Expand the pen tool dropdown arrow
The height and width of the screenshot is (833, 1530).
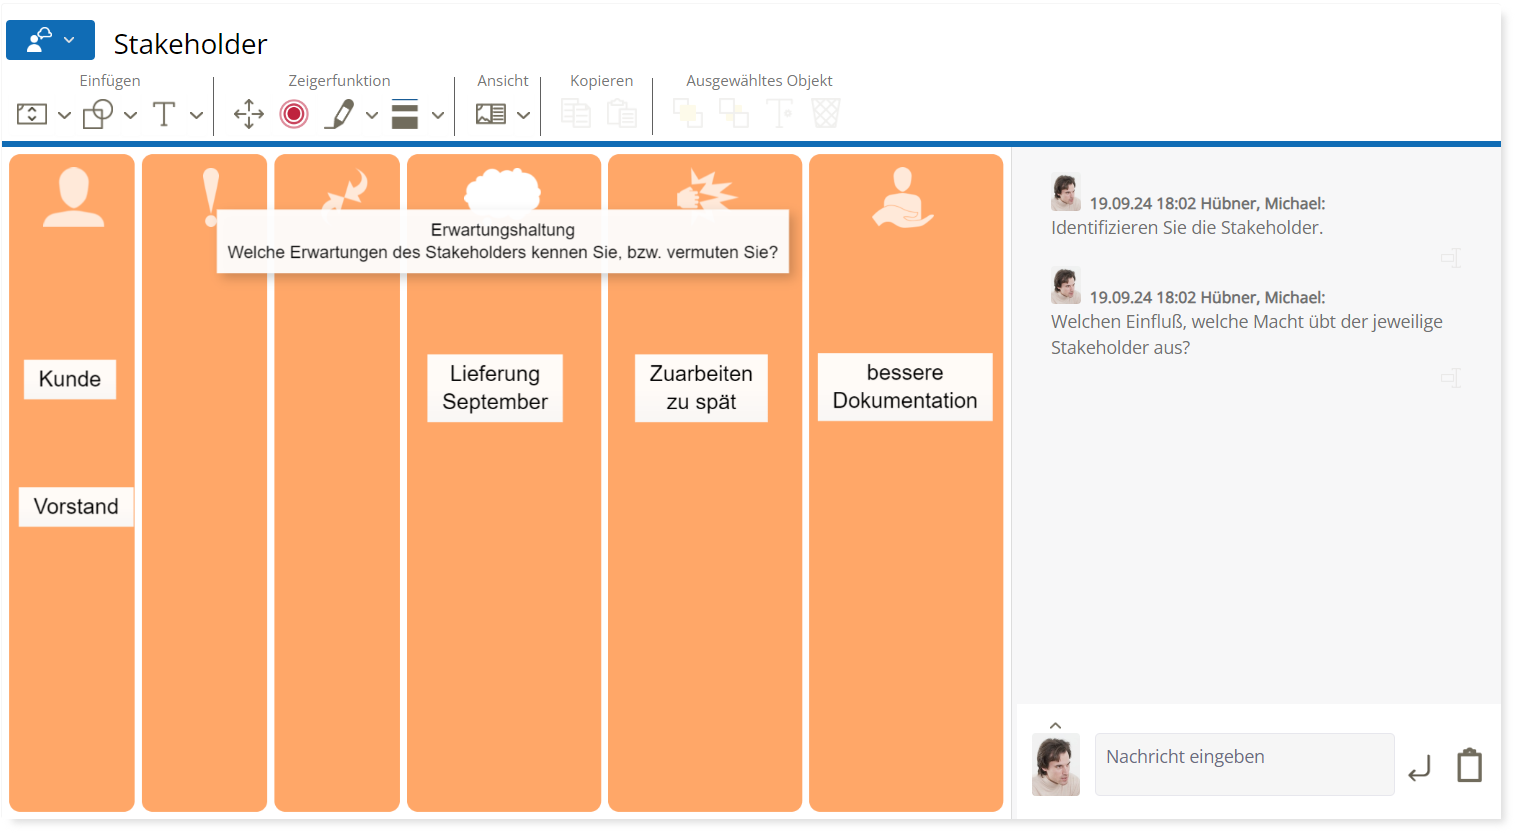[372, 115]
